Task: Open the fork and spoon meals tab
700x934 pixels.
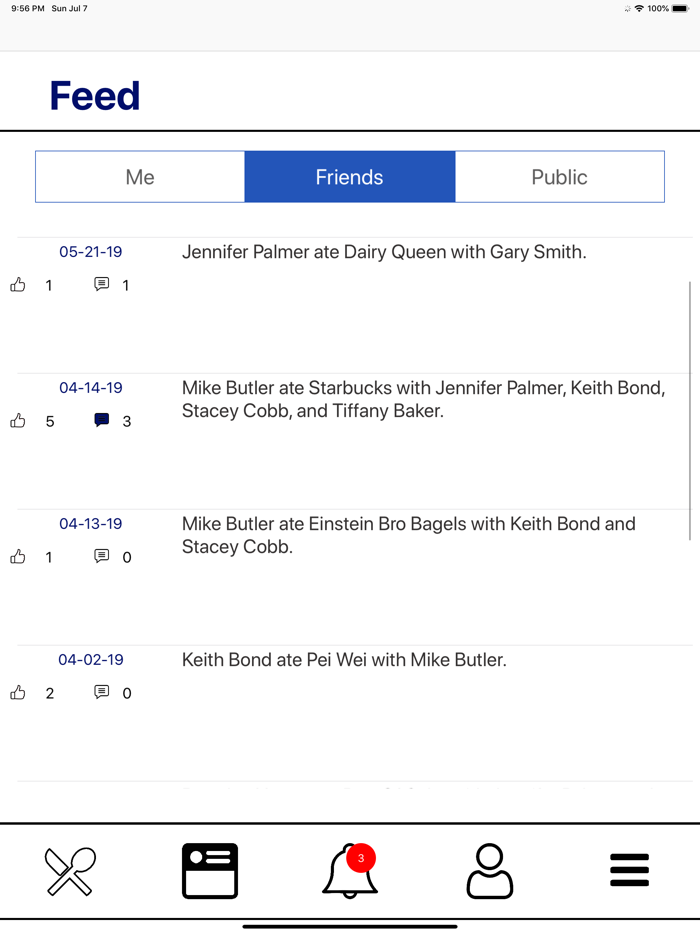Action: 70,871
